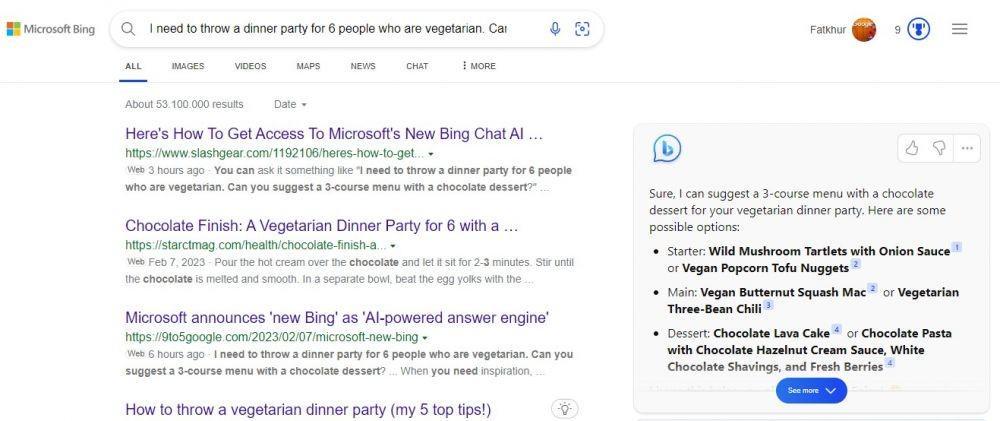Open the MORE tab menu
This screenshot has height=421, width=1000.
pos(478,66)
